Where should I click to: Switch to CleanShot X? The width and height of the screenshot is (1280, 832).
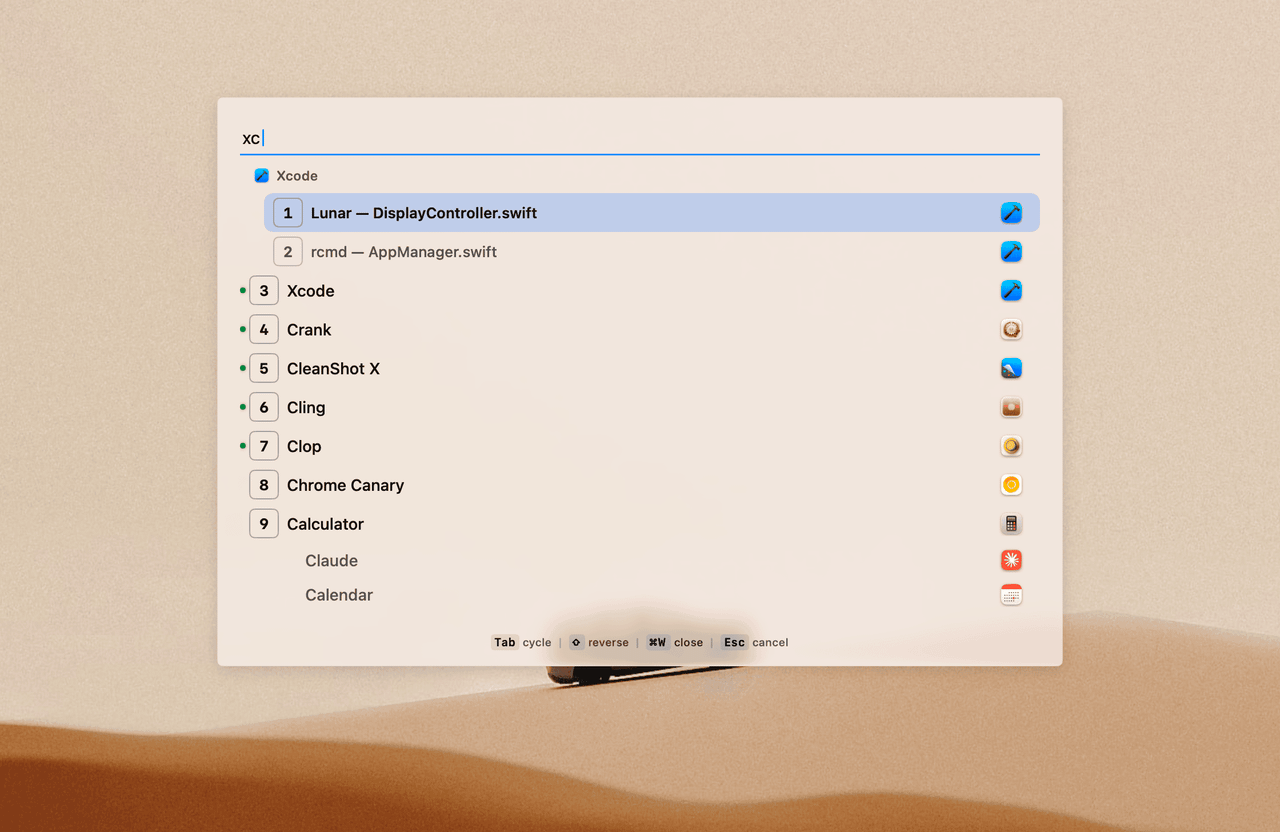640,369
